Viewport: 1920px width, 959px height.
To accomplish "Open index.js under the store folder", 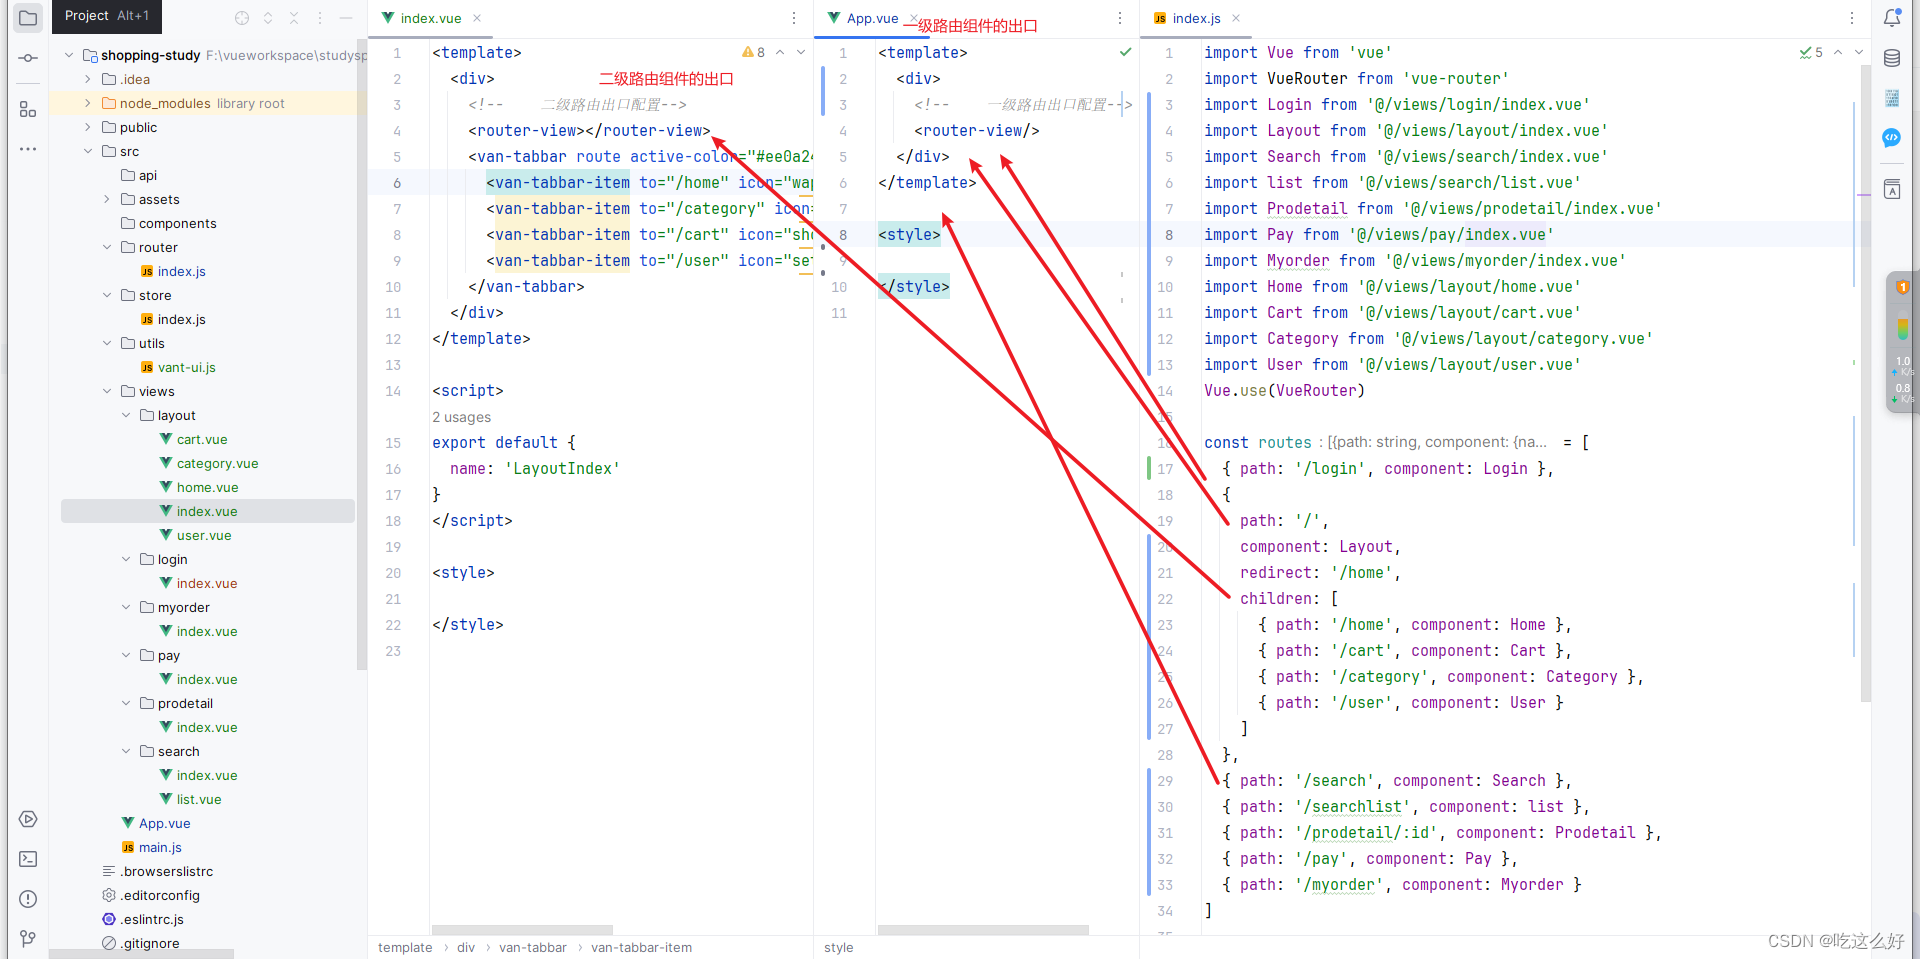I will pos(181,319).
